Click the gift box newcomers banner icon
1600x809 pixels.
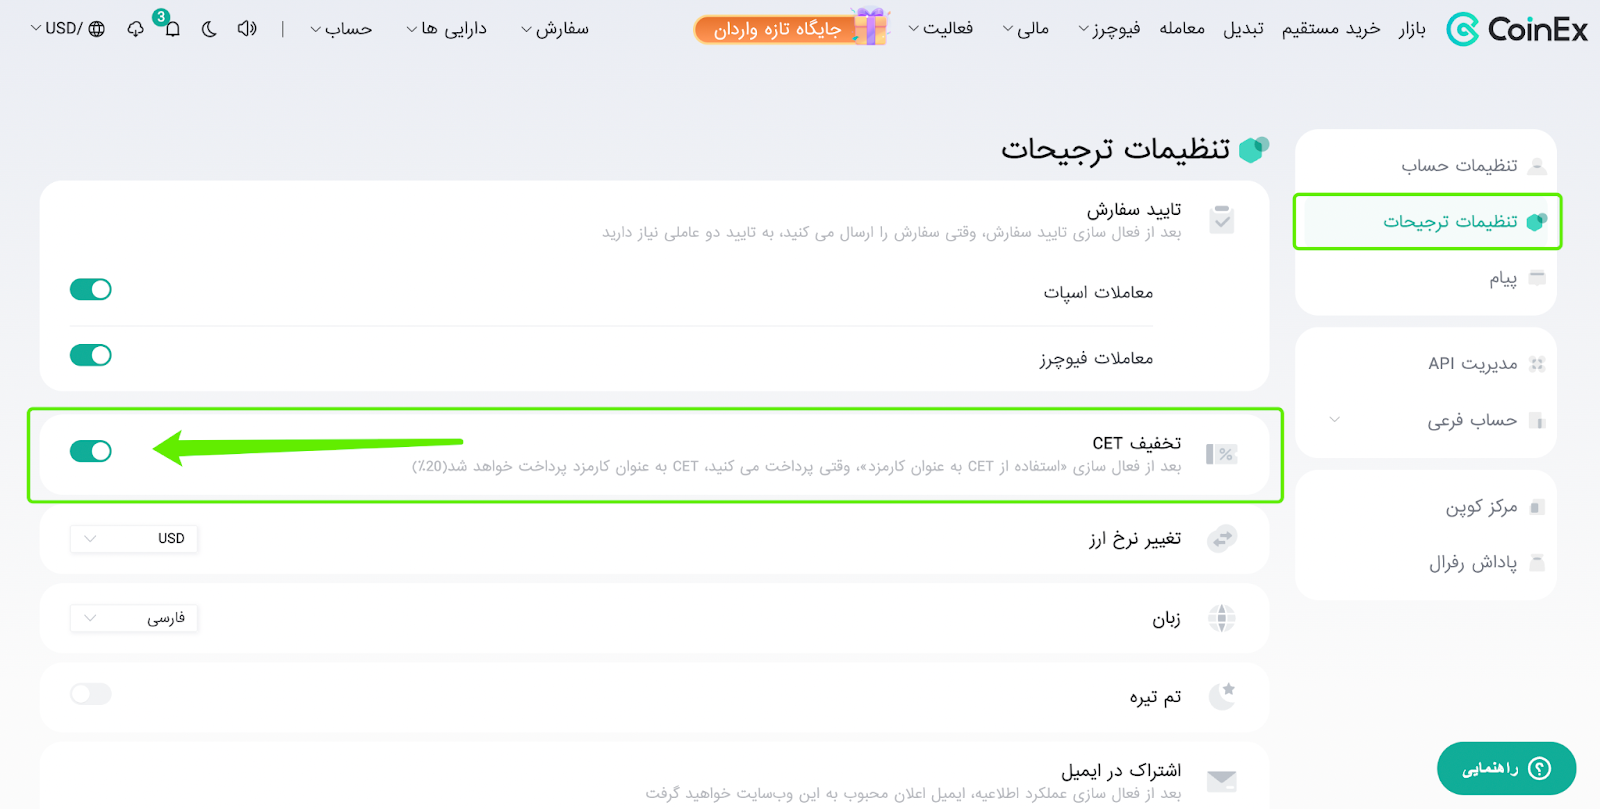[870, 27]
